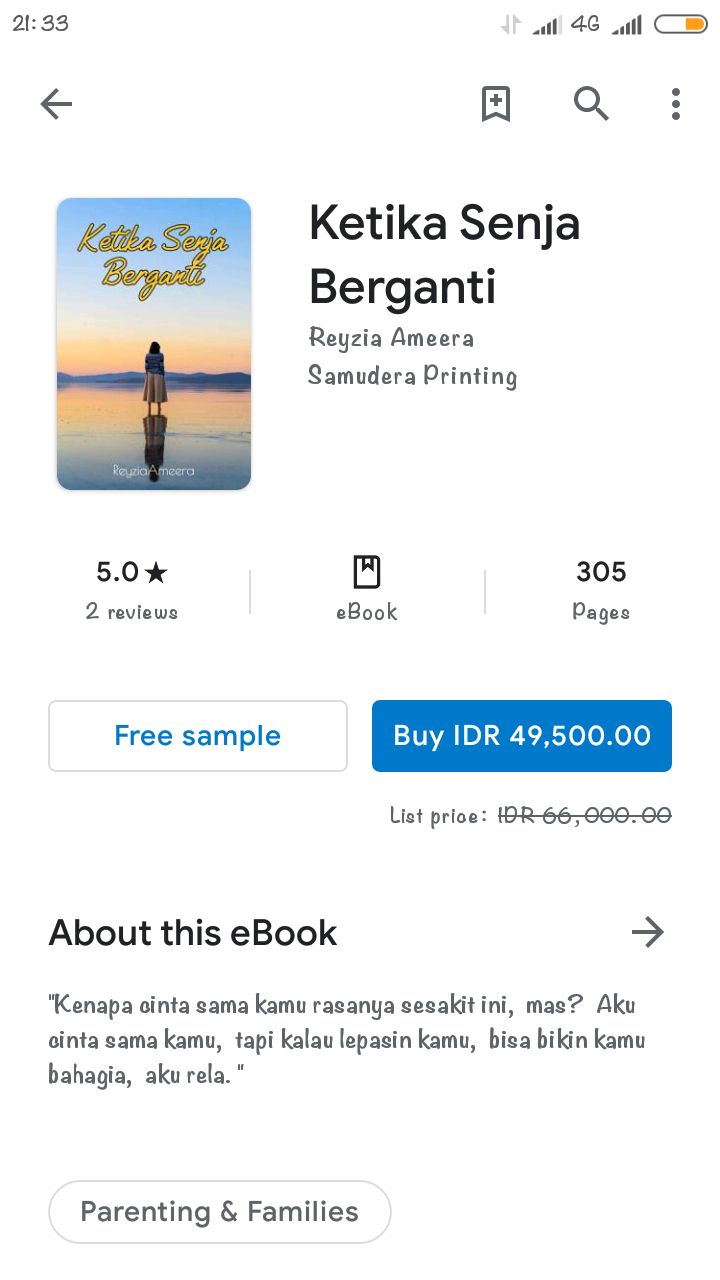Tap the Ketika Senja Berganti cover thumbnail
Image resolution: width=720 pixels, height=1280 pixels.
point(154,344)
